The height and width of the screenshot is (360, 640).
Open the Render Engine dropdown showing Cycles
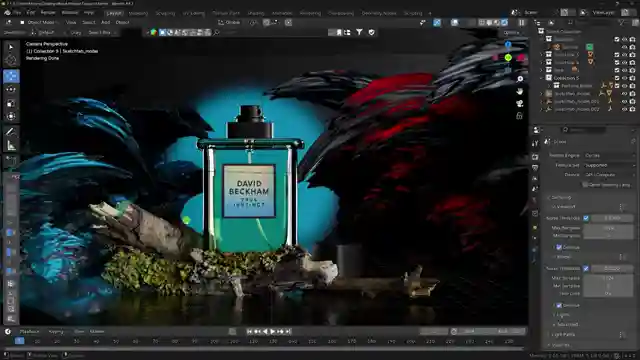coord(609,156)
